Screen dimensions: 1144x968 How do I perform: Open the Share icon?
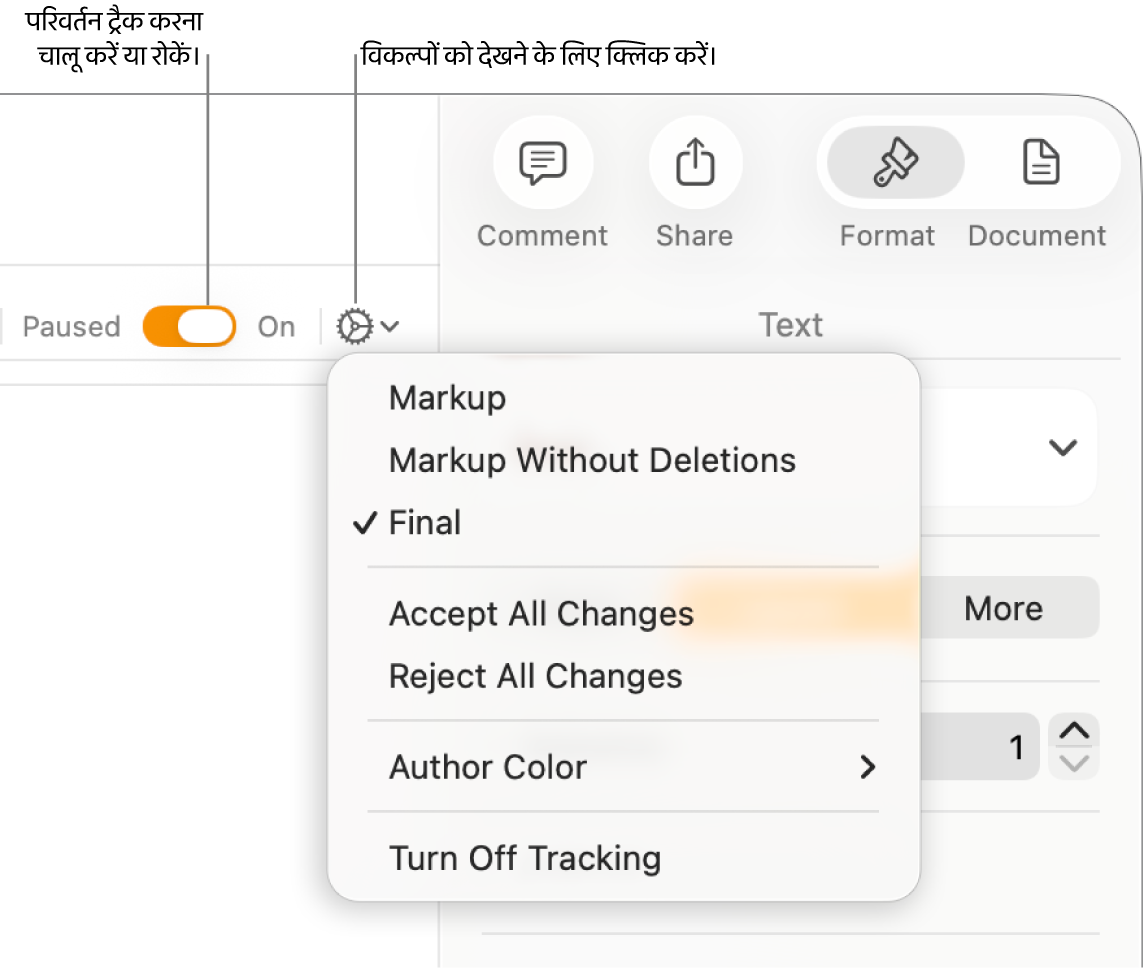tap(695, 162)
